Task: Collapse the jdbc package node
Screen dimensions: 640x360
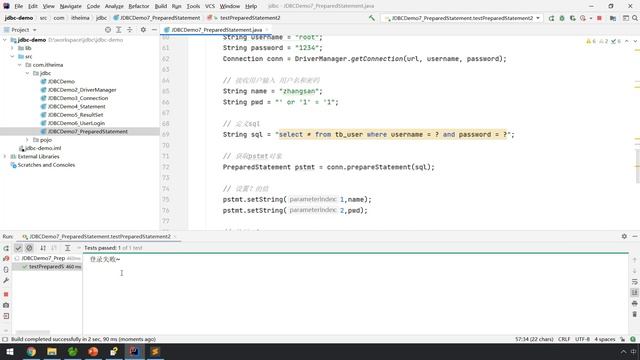Action: click(x=27, y=73)
